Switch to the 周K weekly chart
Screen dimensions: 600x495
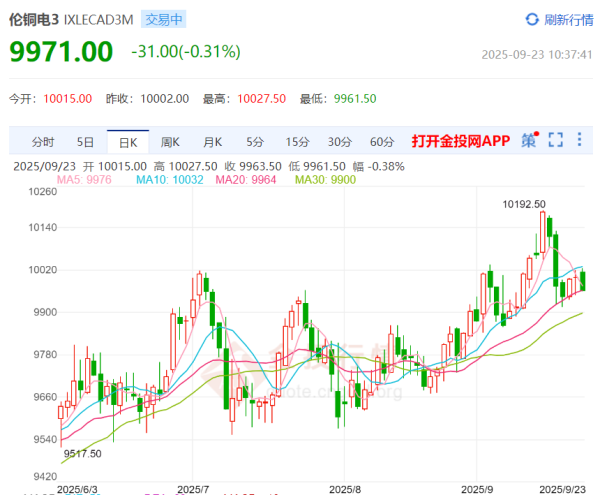coord(170,141)
